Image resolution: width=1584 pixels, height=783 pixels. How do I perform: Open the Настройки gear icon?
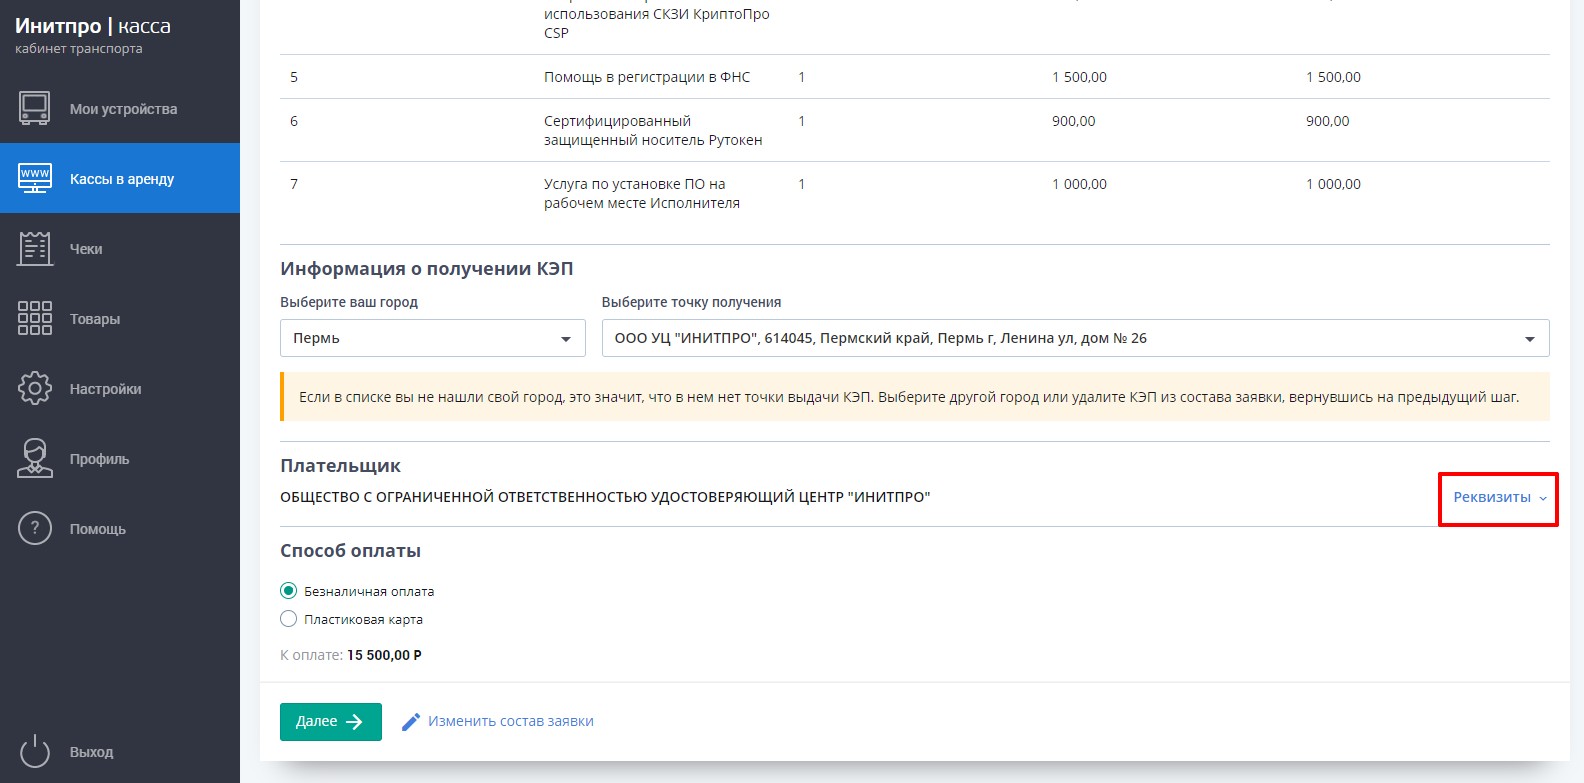coord(35,388)
